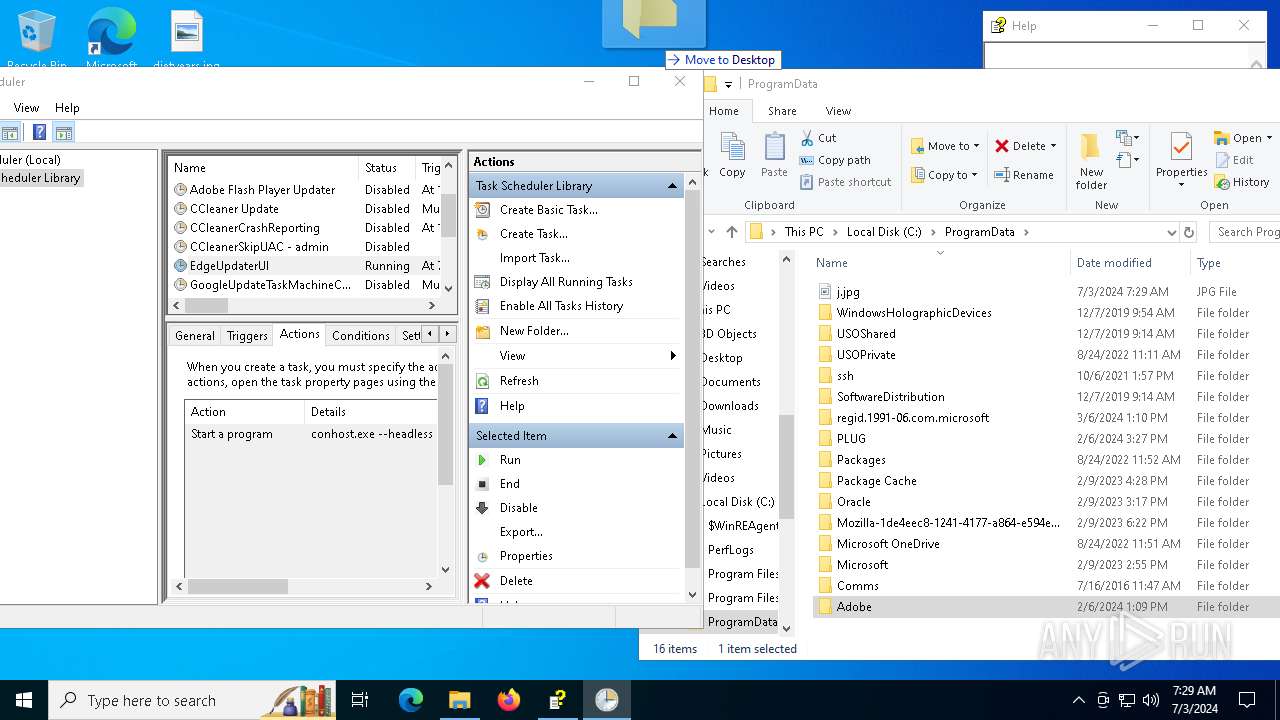Disable the selected task
This screenshot has width=1280, height=720.
coord(518,508)
